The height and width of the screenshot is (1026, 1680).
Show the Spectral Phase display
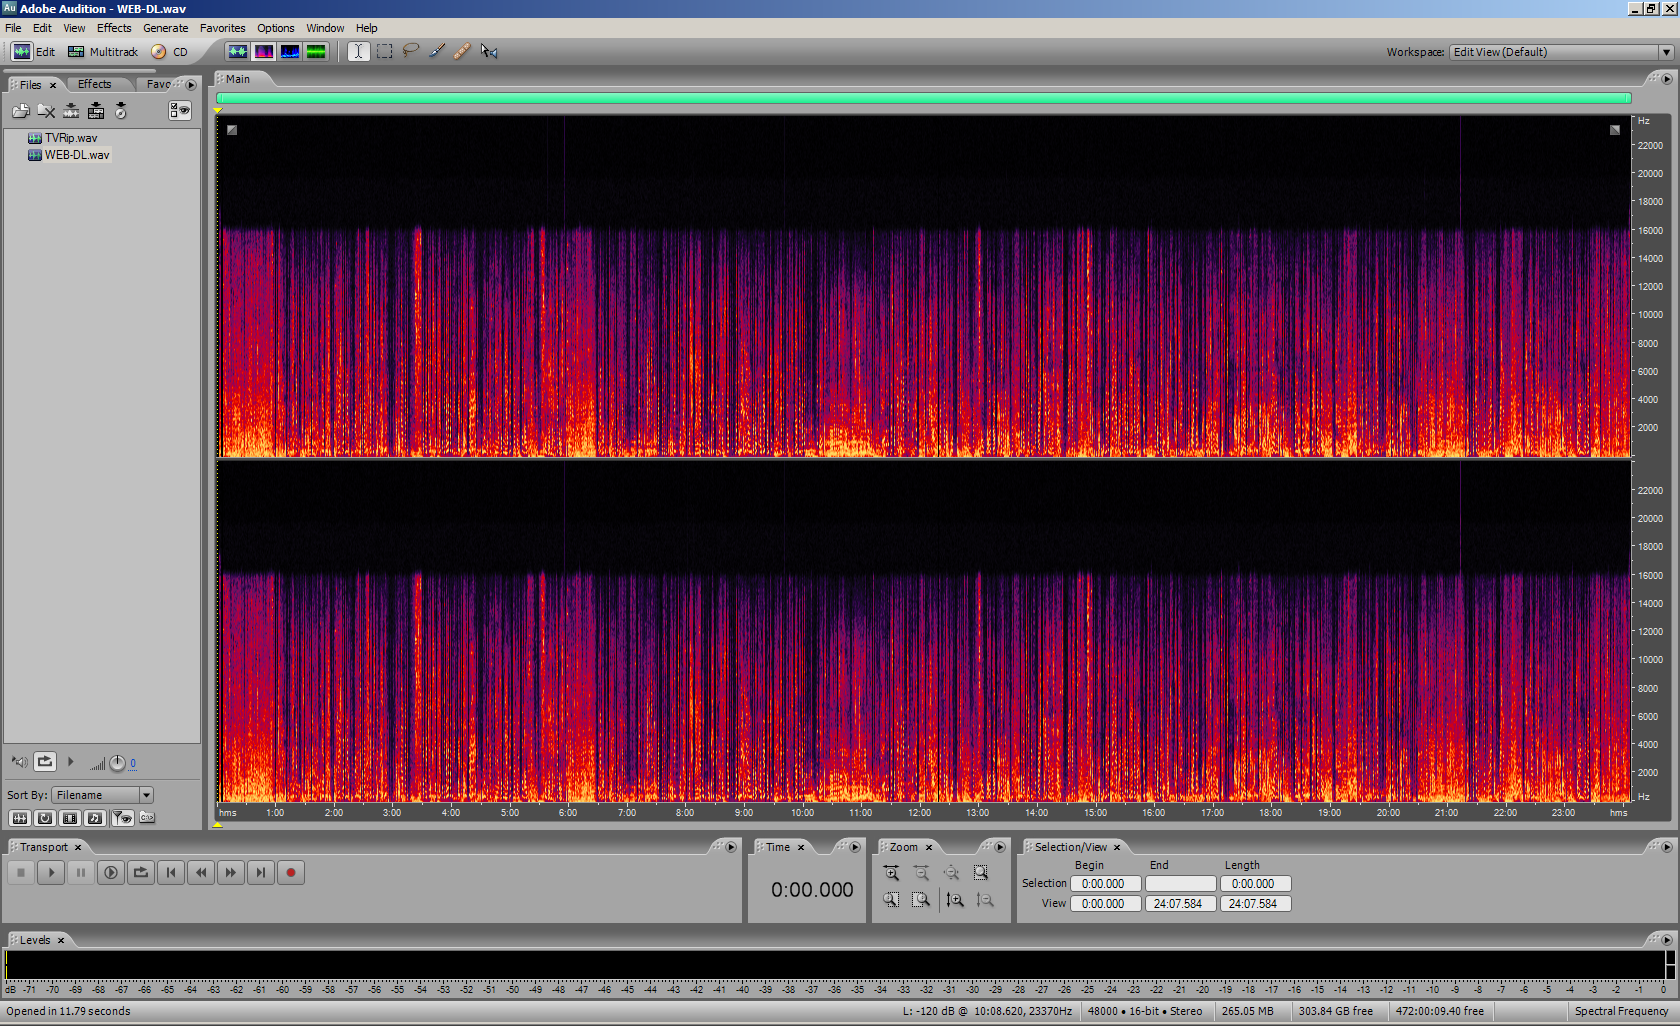tap(316, 52)
